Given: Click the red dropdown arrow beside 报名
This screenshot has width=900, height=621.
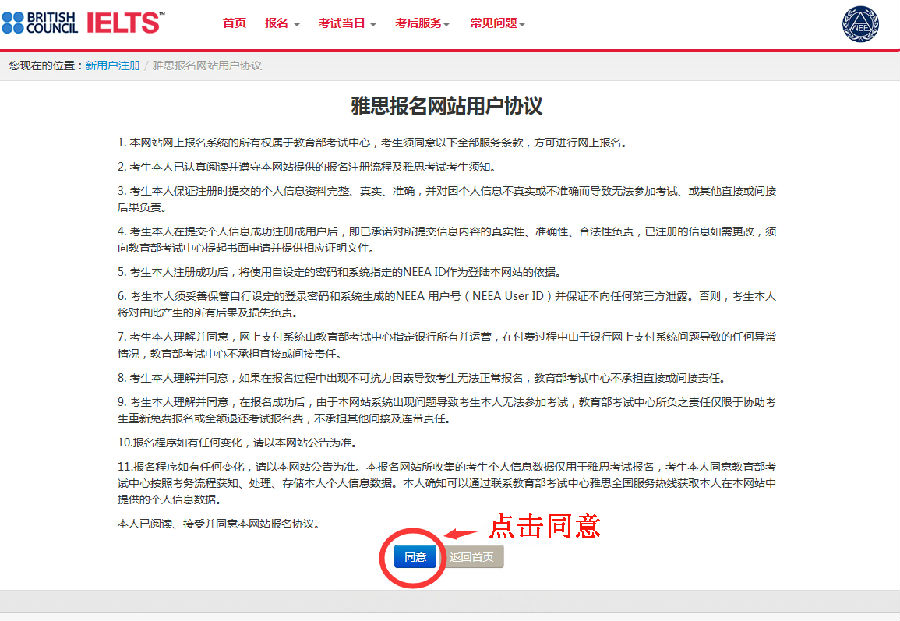Looking at the screenshot, I should click(297, 25).
